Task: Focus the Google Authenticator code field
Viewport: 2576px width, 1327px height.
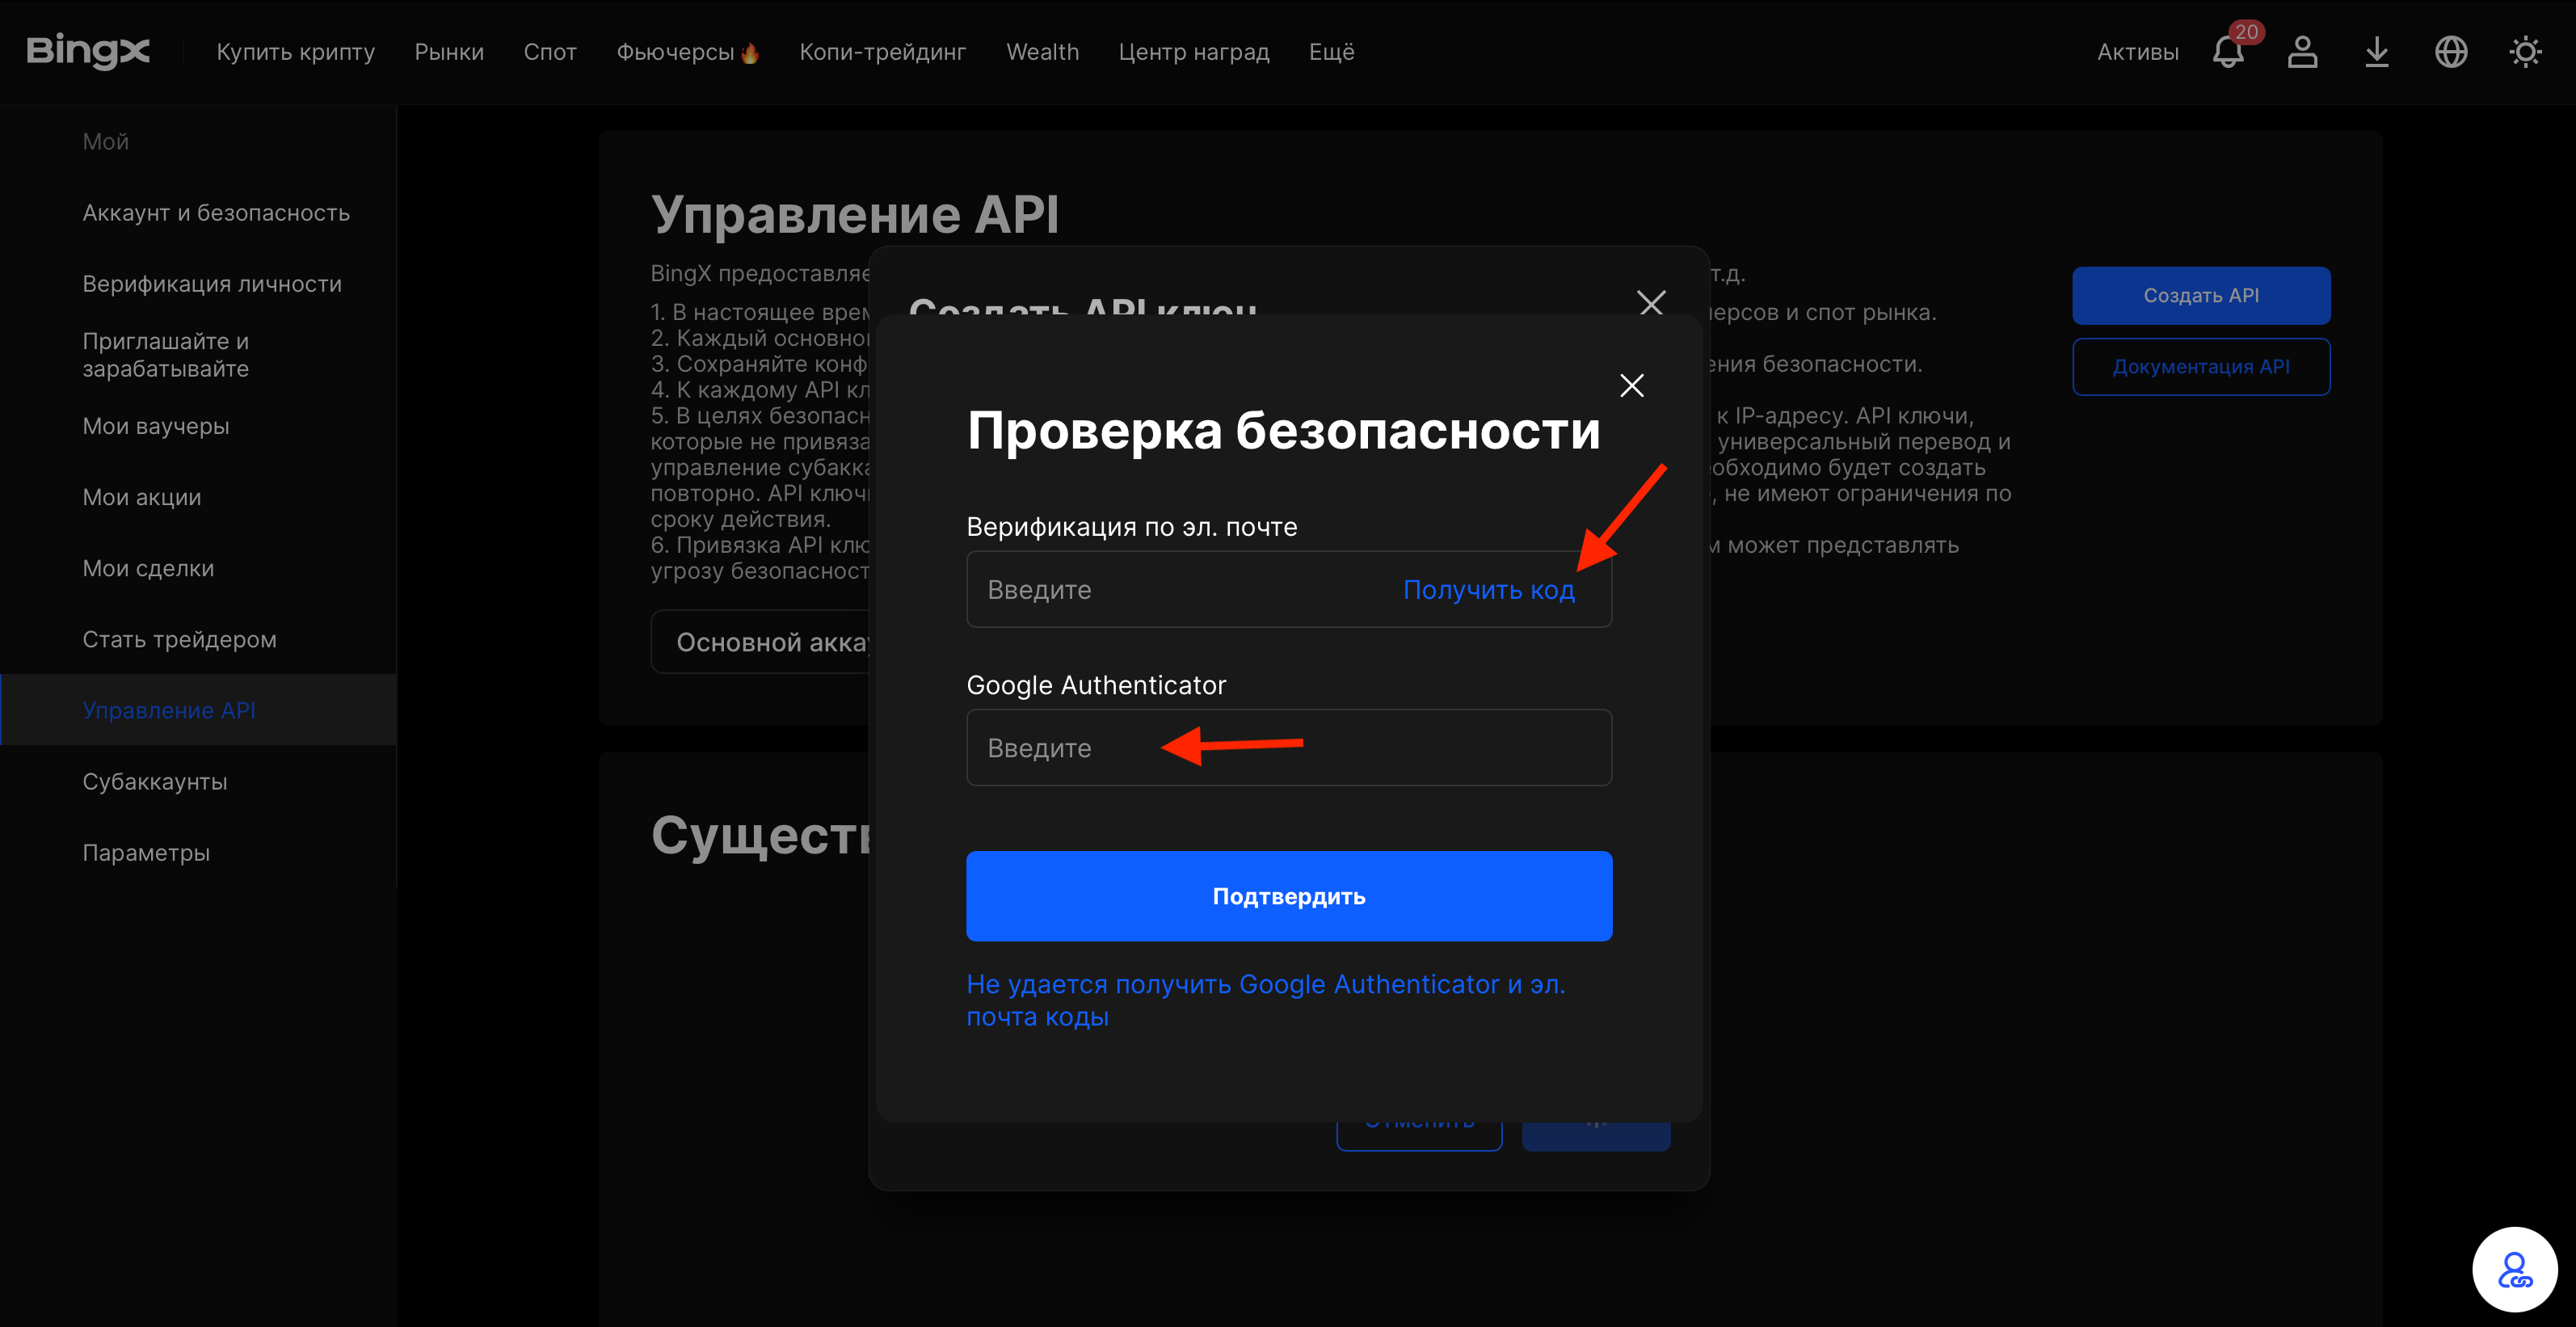Action: [x=1289, y=748]
